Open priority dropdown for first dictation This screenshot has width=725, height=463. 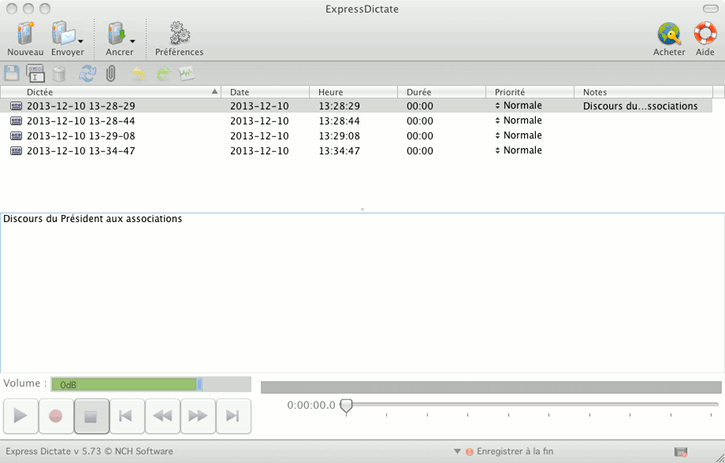tap(498, 105)
